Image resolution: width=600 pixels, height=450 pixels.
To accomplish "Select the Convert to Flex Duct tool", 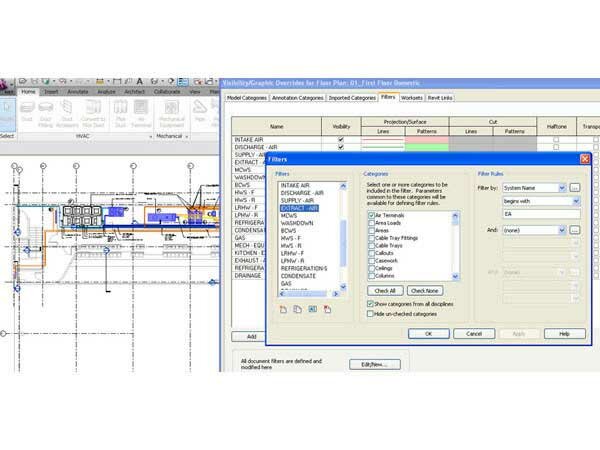I will point(93,114).
